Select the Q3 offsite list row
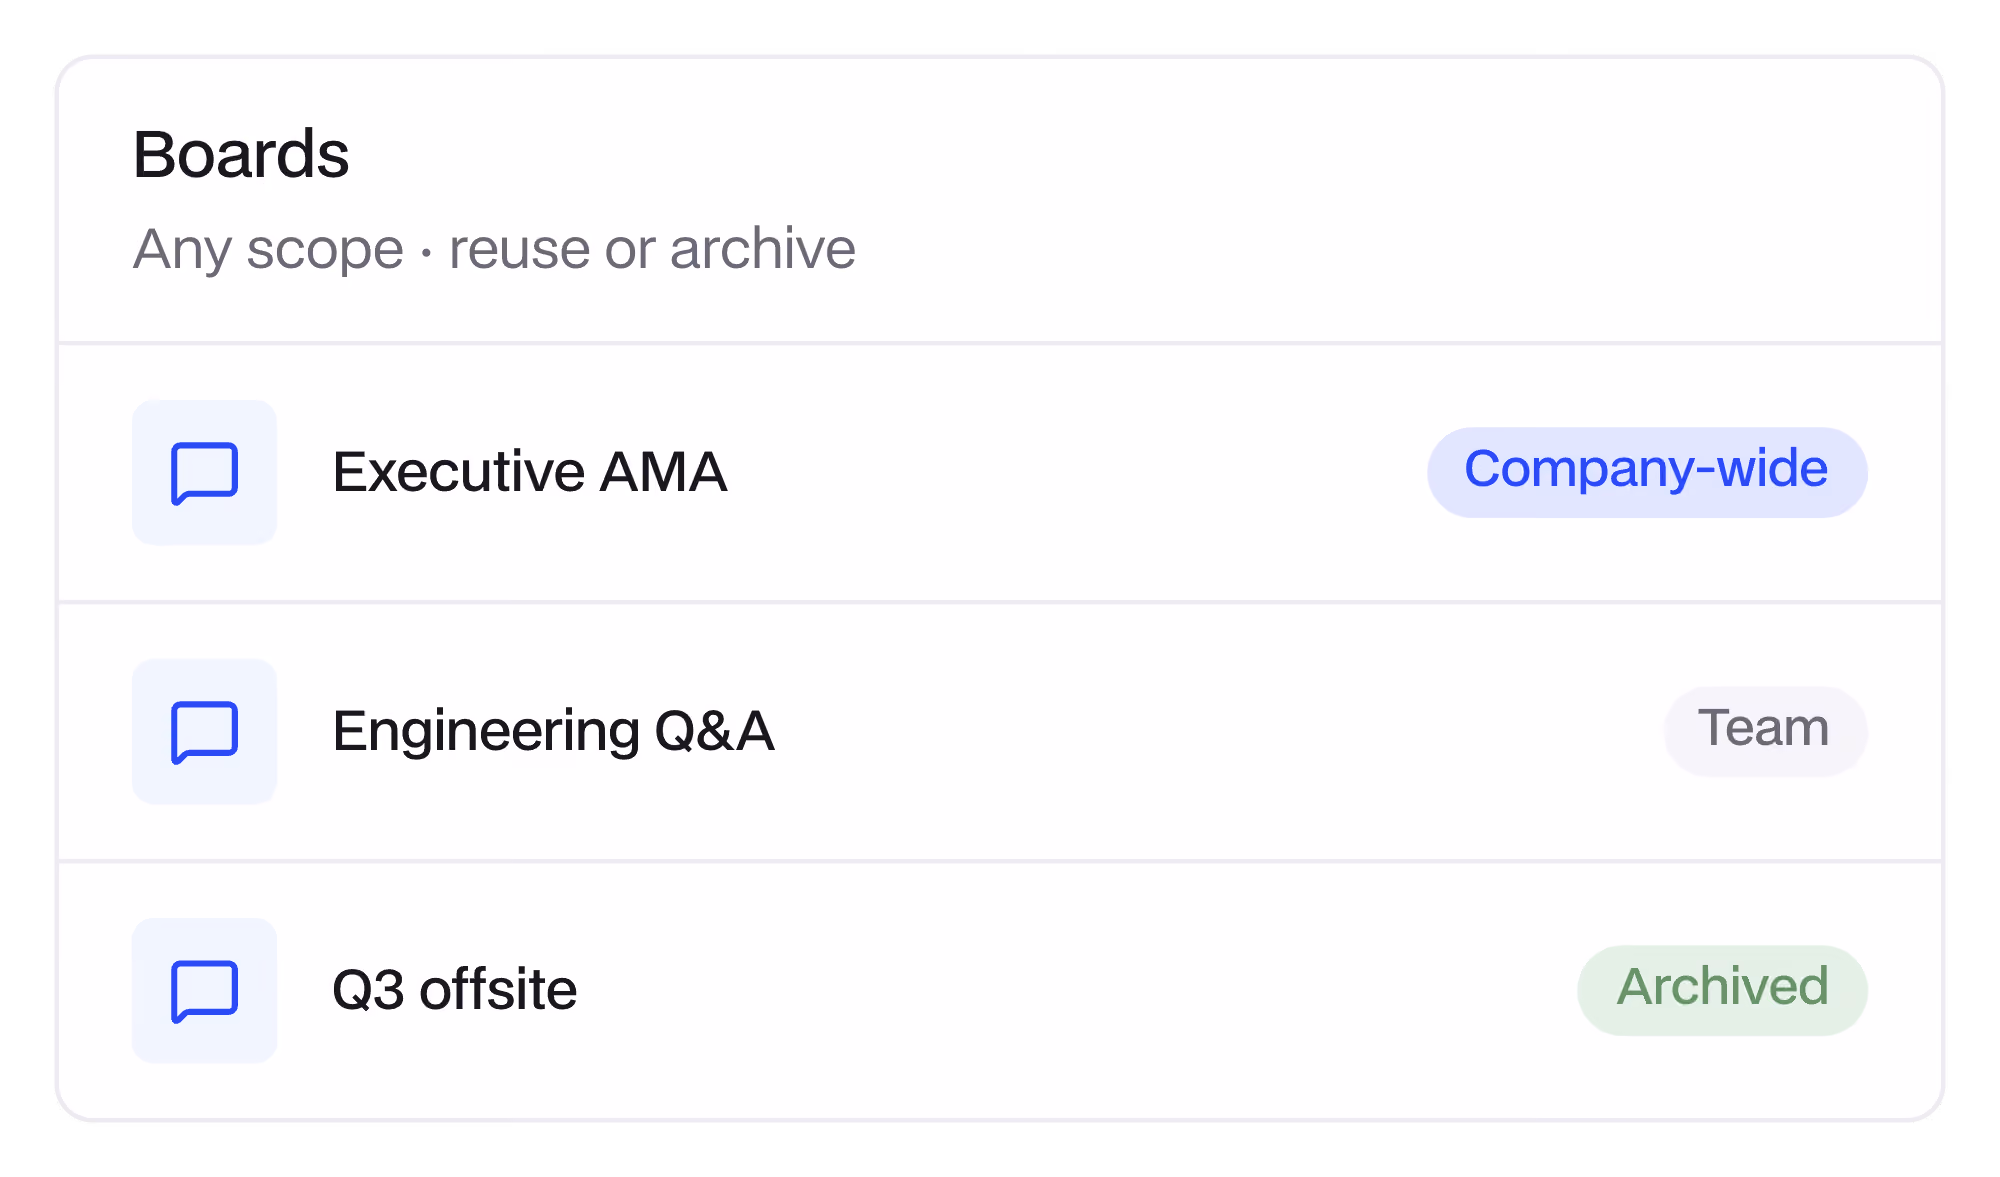 [x=1000, y=991]
